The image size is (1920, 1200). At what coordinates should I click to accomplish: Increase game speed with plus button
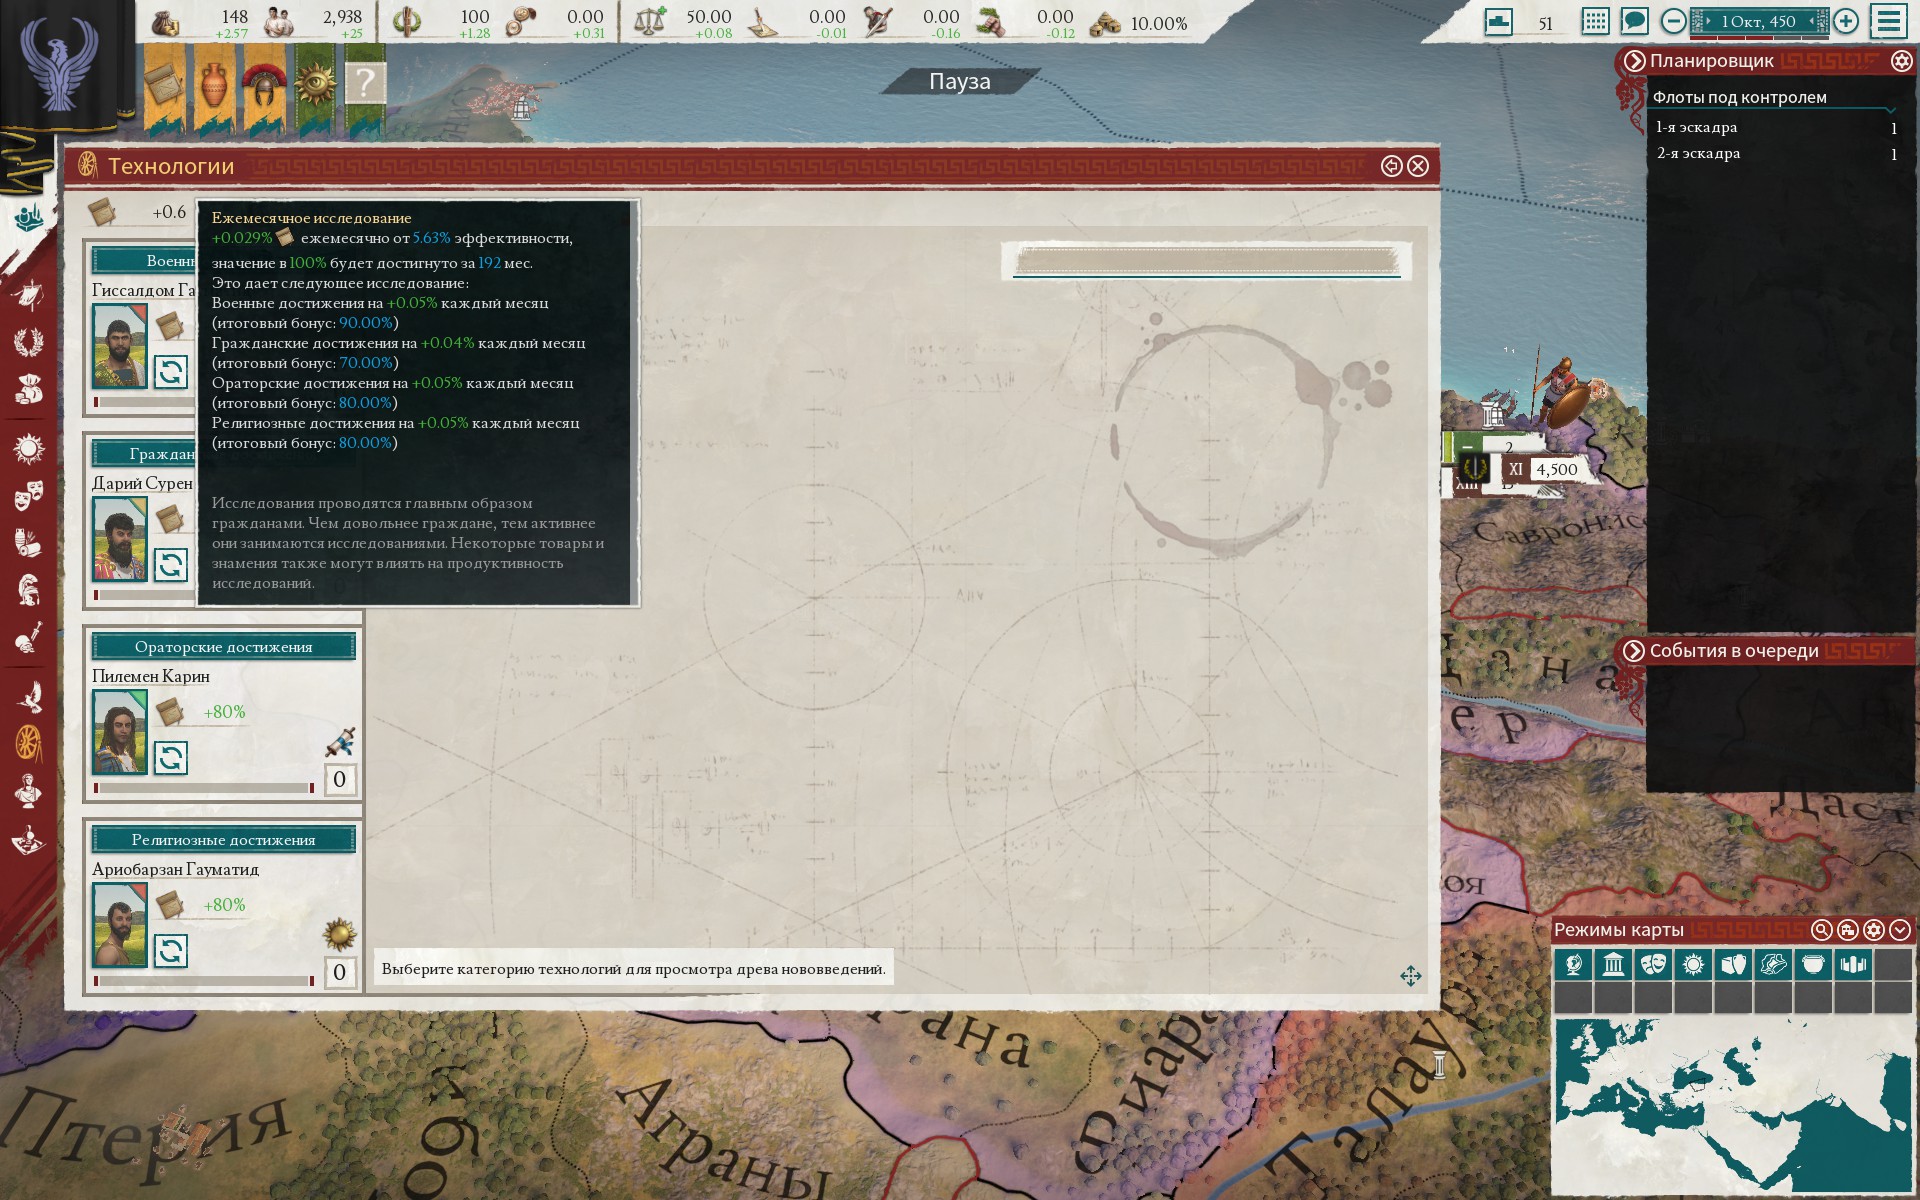1846,21
